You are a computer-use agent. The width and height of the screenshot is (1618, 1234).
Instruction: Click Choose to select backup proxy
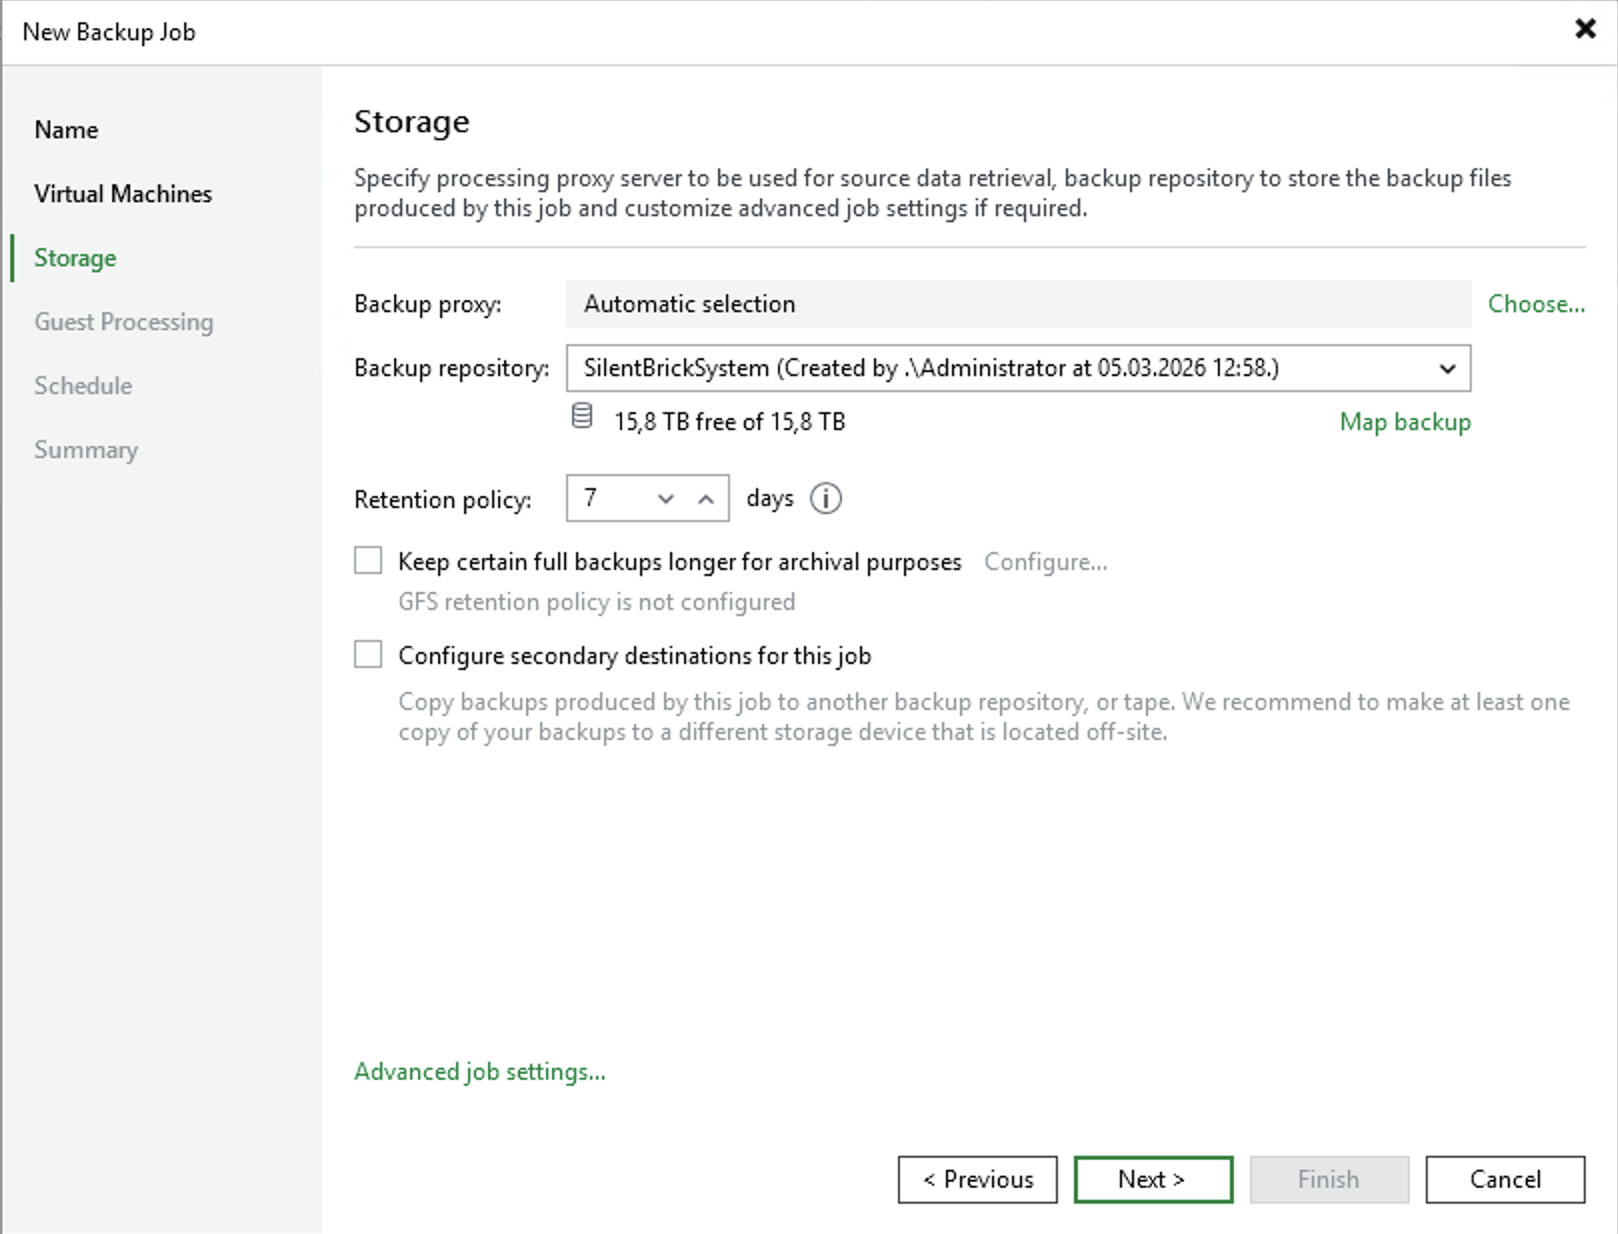tap(1535, 304)
